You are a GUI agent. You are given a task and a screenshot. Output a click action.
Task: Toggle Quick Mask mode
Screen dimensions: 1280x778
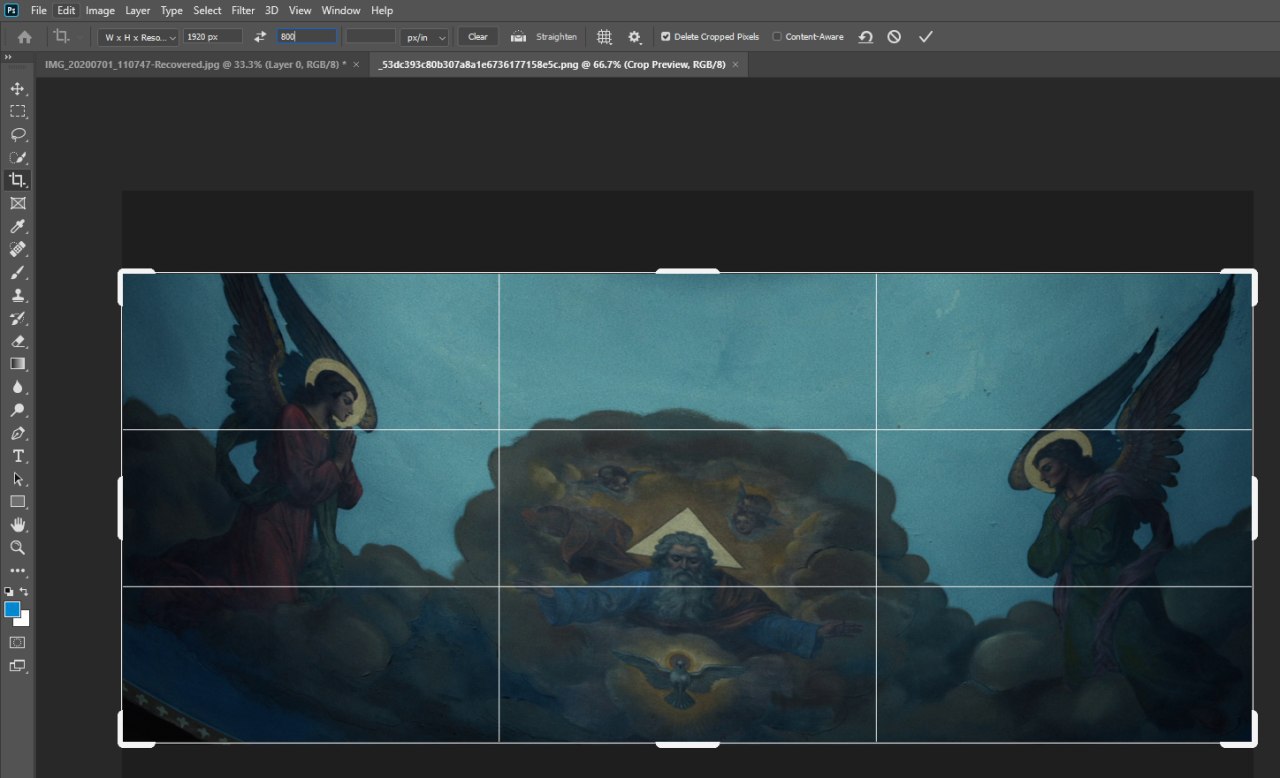pyautogui.click(x=17, y=642)
